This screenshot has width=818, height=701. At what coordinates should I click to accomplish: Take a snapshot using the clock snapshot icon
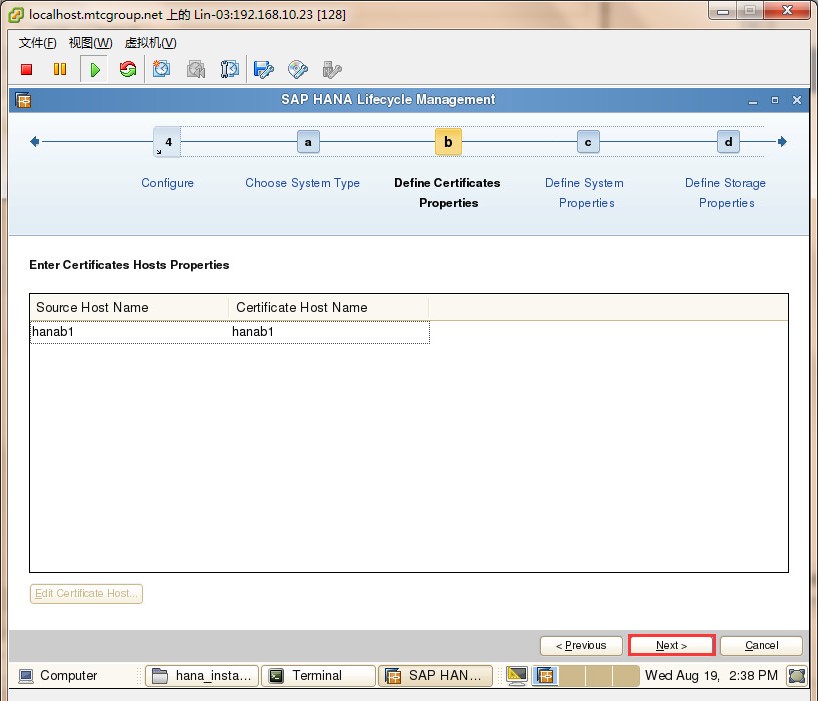point(161,69)
